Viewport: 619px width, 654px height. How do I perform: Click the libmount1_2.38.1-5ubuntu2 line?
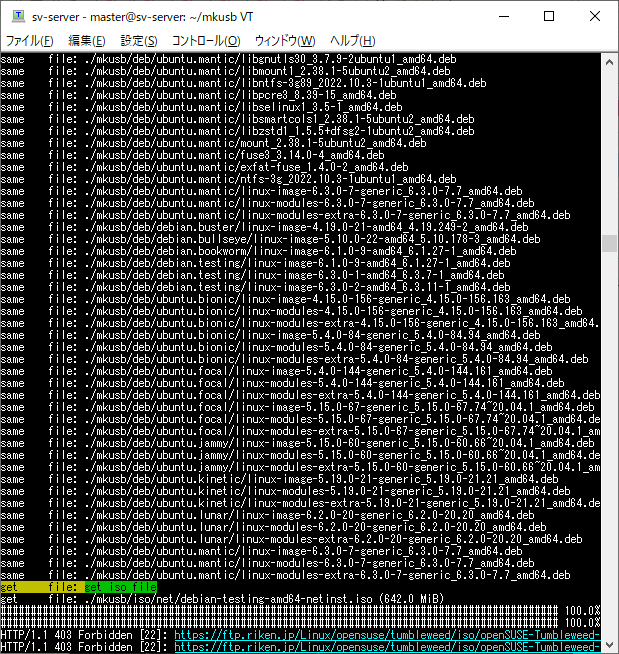(x=225, y=71)
